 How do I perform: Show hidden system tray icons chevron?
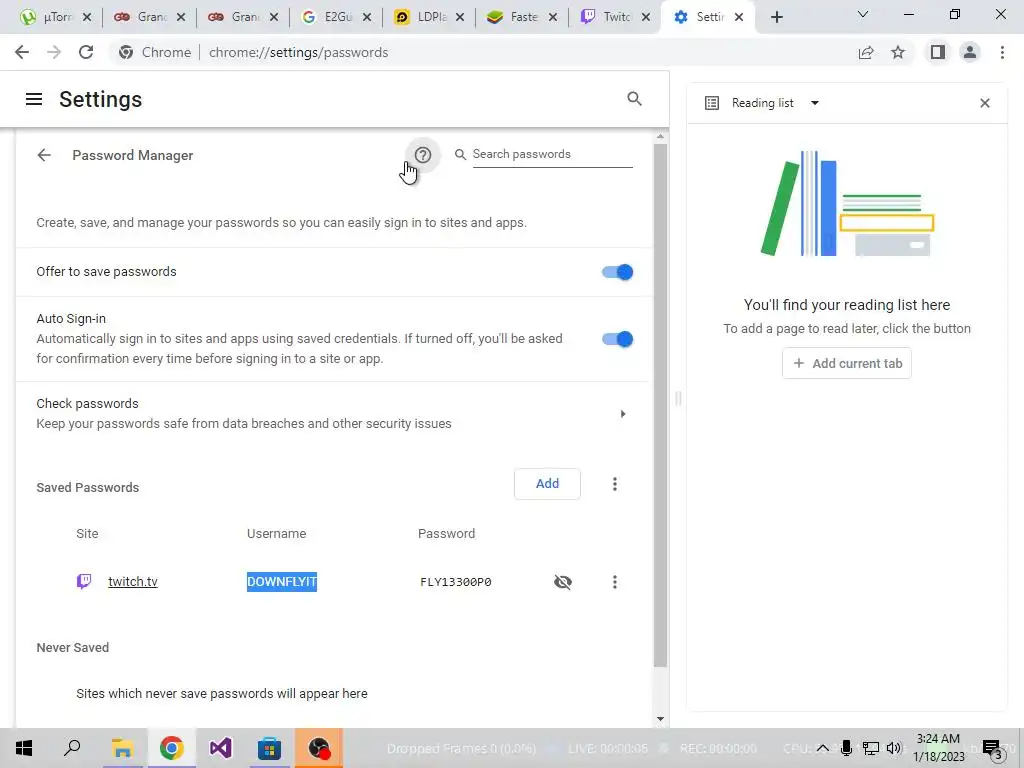pos(823,748)
